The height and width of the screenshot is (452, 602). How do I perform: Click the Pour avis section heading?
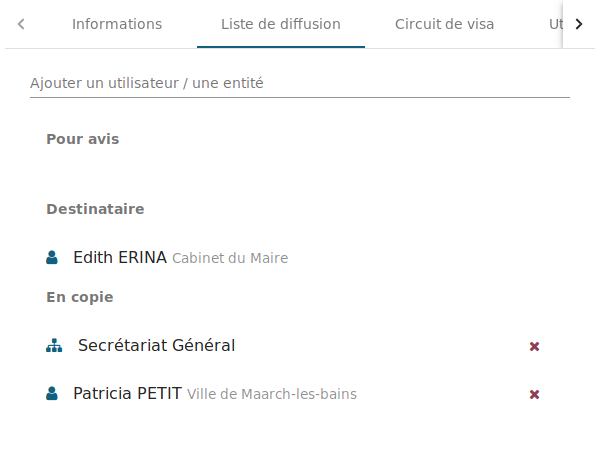tap(83, 139)
